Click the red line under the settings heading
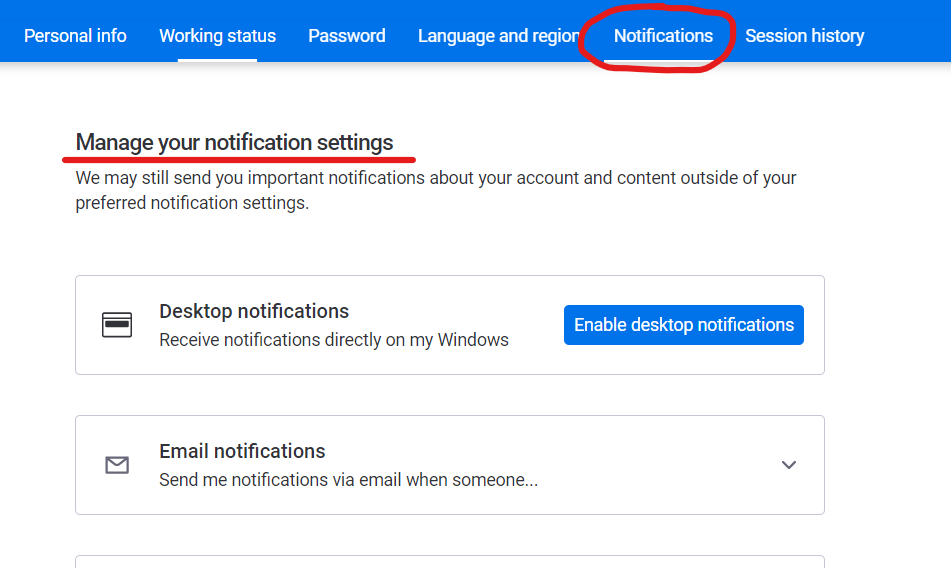 (x=238, y=160)
